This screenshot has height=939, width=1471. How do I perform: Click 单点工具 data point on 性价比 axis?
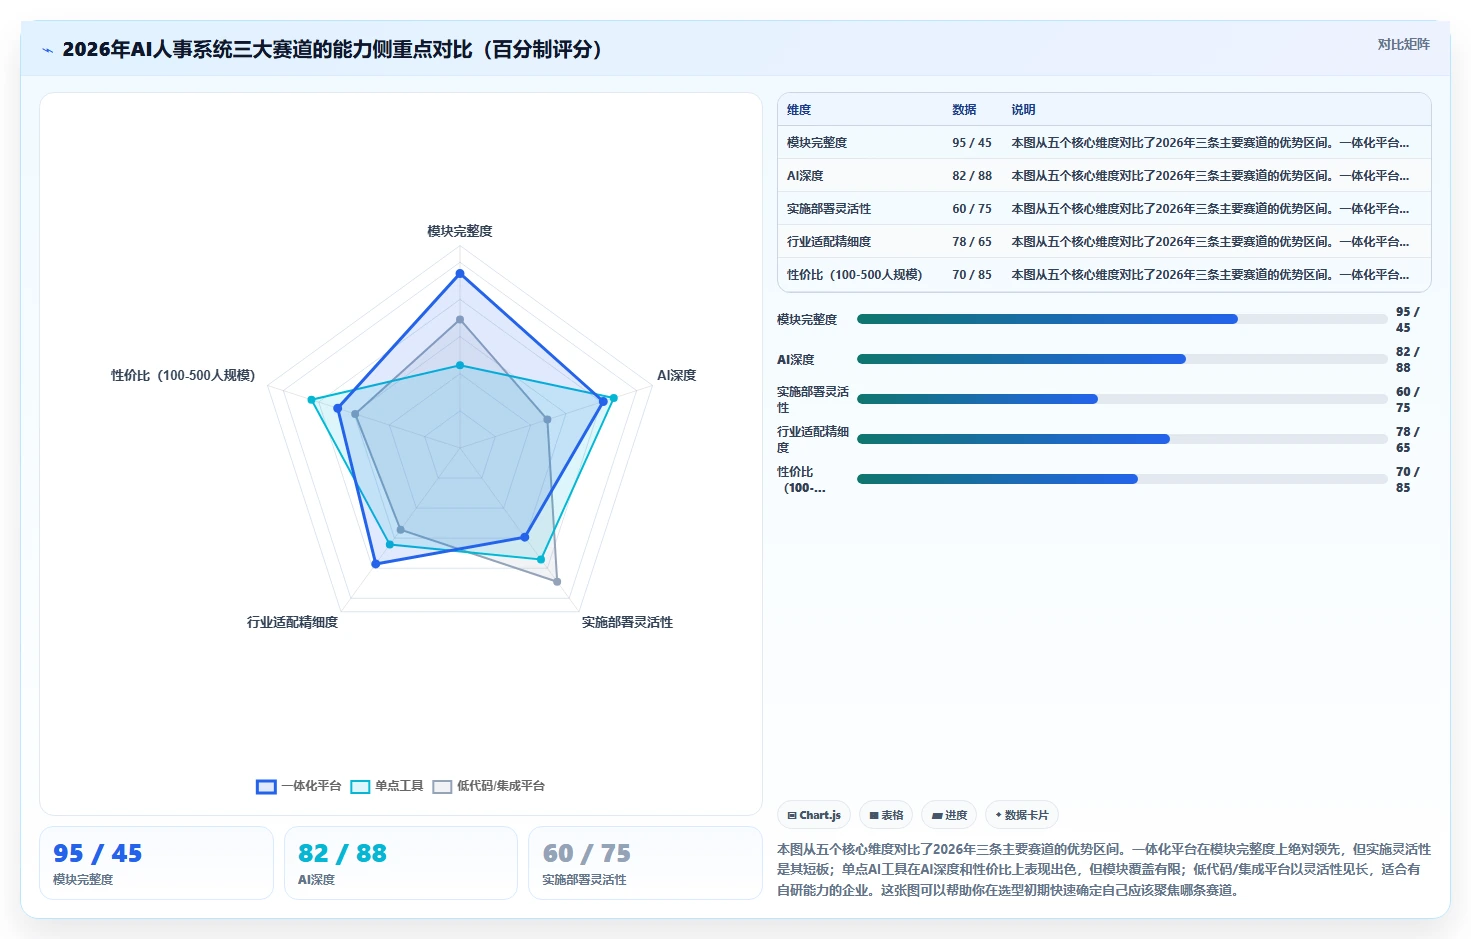[x=311, y=400]
